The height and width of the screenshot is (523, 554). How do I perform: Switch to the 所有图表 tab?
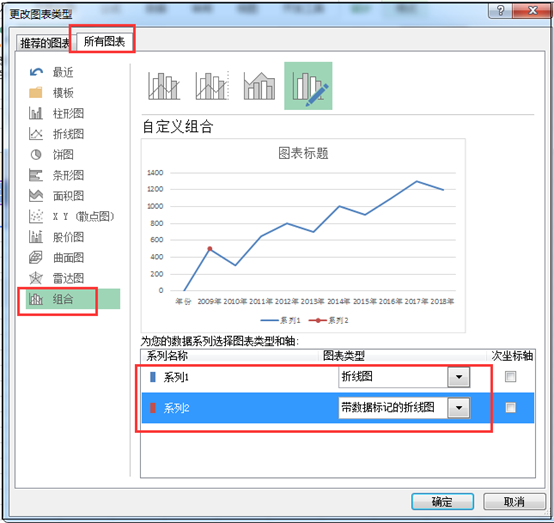click(x=104, y=42)
